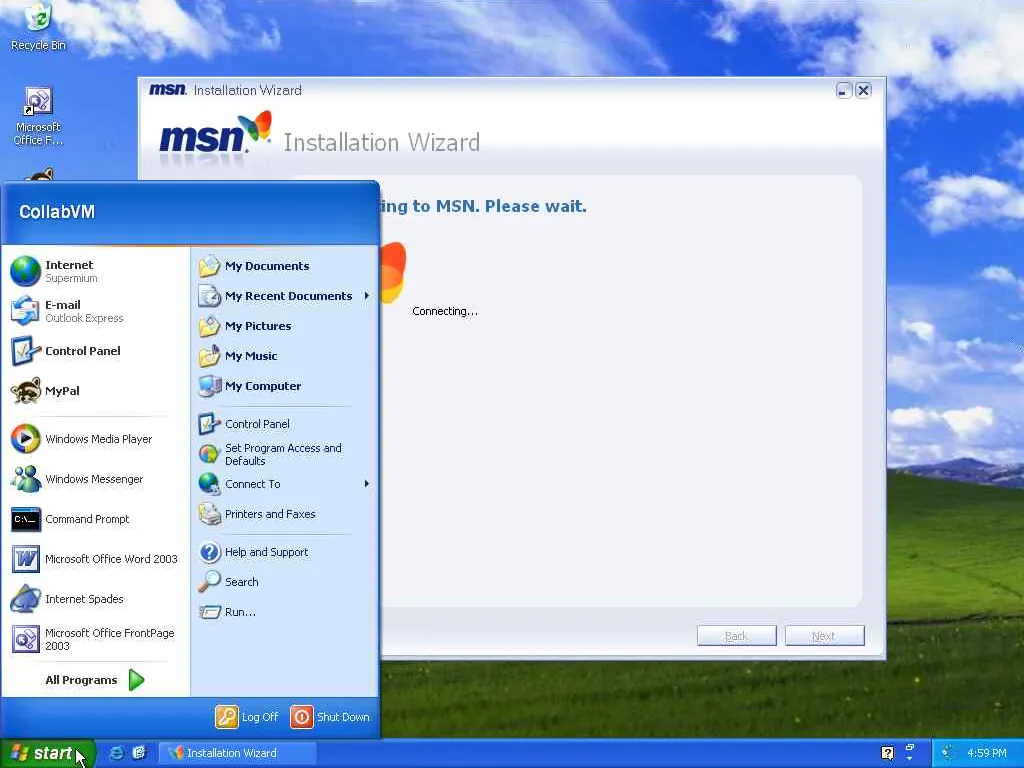Open Search magnifier icon

pyautogui.click(x=210, y=581)
